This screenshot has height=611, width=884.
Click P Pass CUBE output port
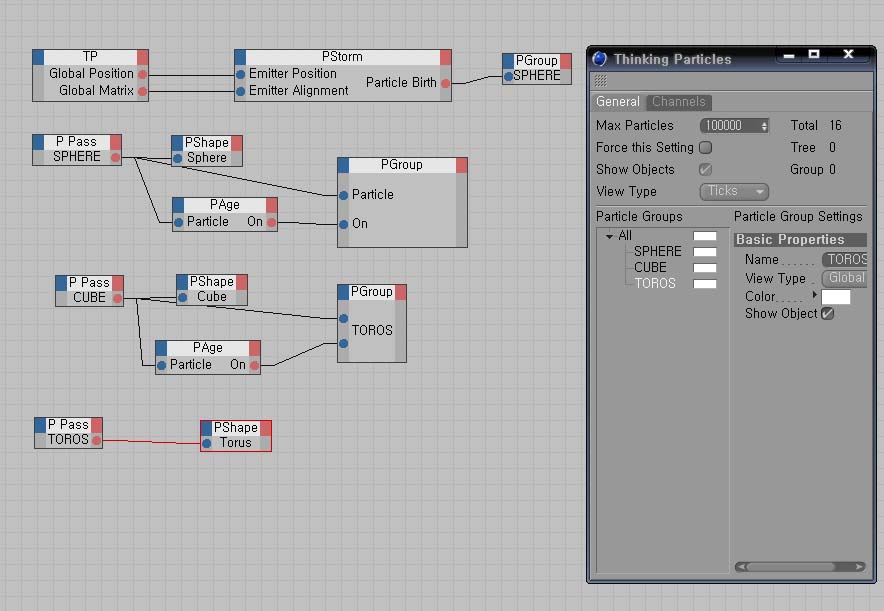click(117, 298)
